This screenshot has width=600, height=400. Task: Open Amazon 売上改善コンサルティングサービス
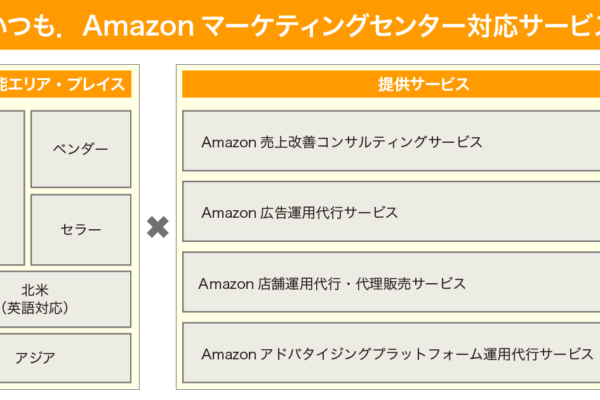click(x=391, y=141)
